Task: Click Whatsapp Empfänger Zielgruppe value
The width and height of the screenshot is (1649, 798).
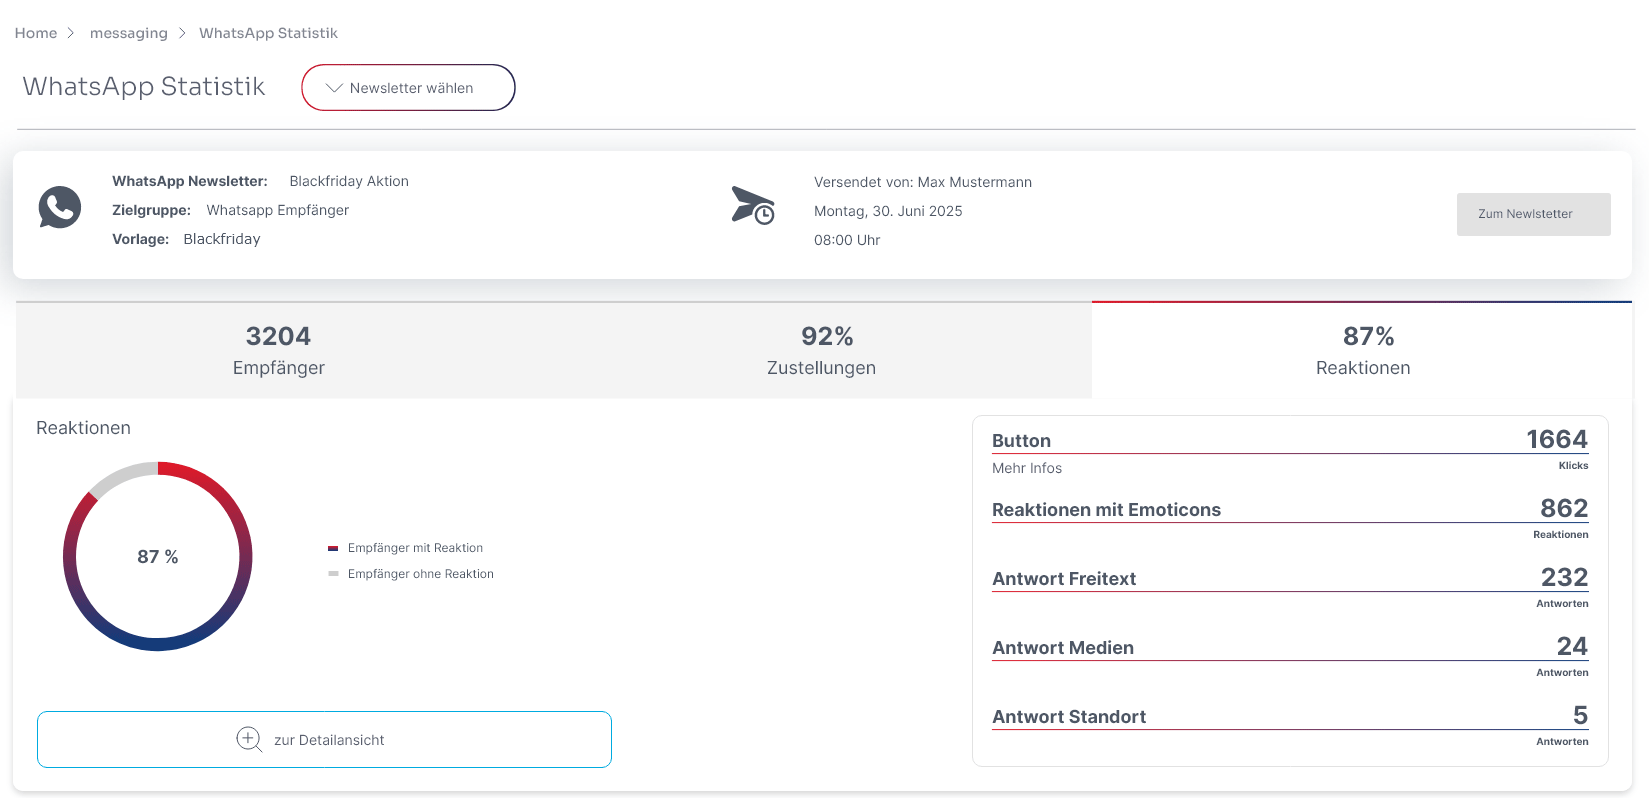Action: pos(278,210)
